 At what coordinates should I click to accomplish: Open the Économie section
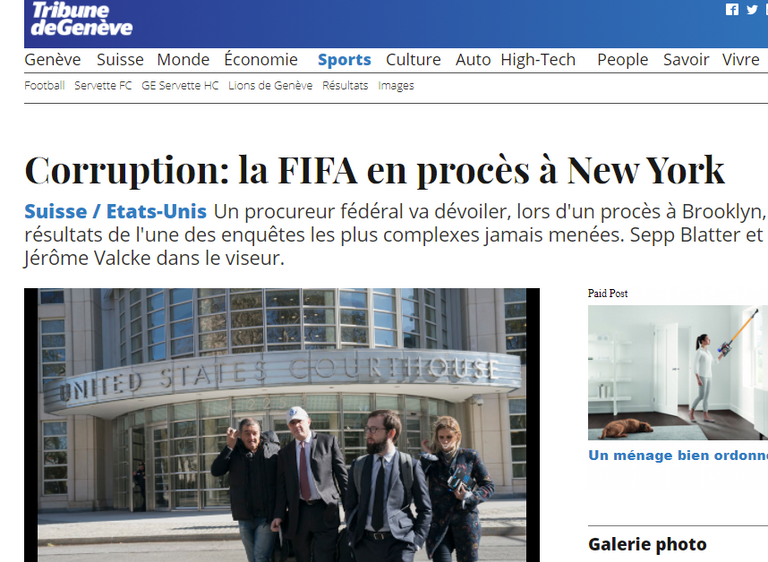click(261, 60)
